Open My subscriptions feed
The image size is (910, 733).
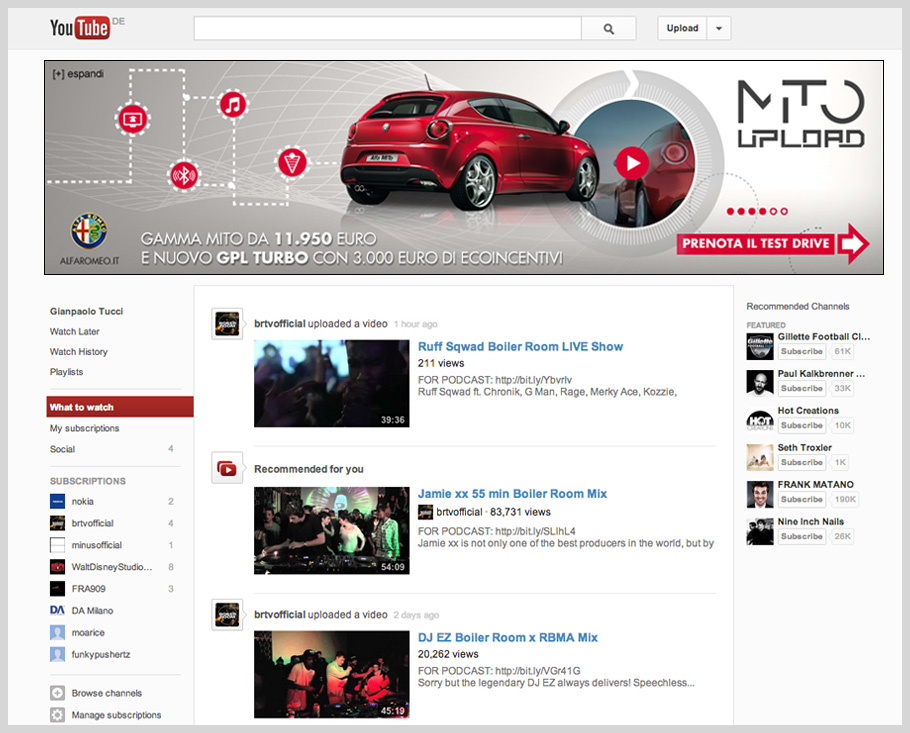84,428
